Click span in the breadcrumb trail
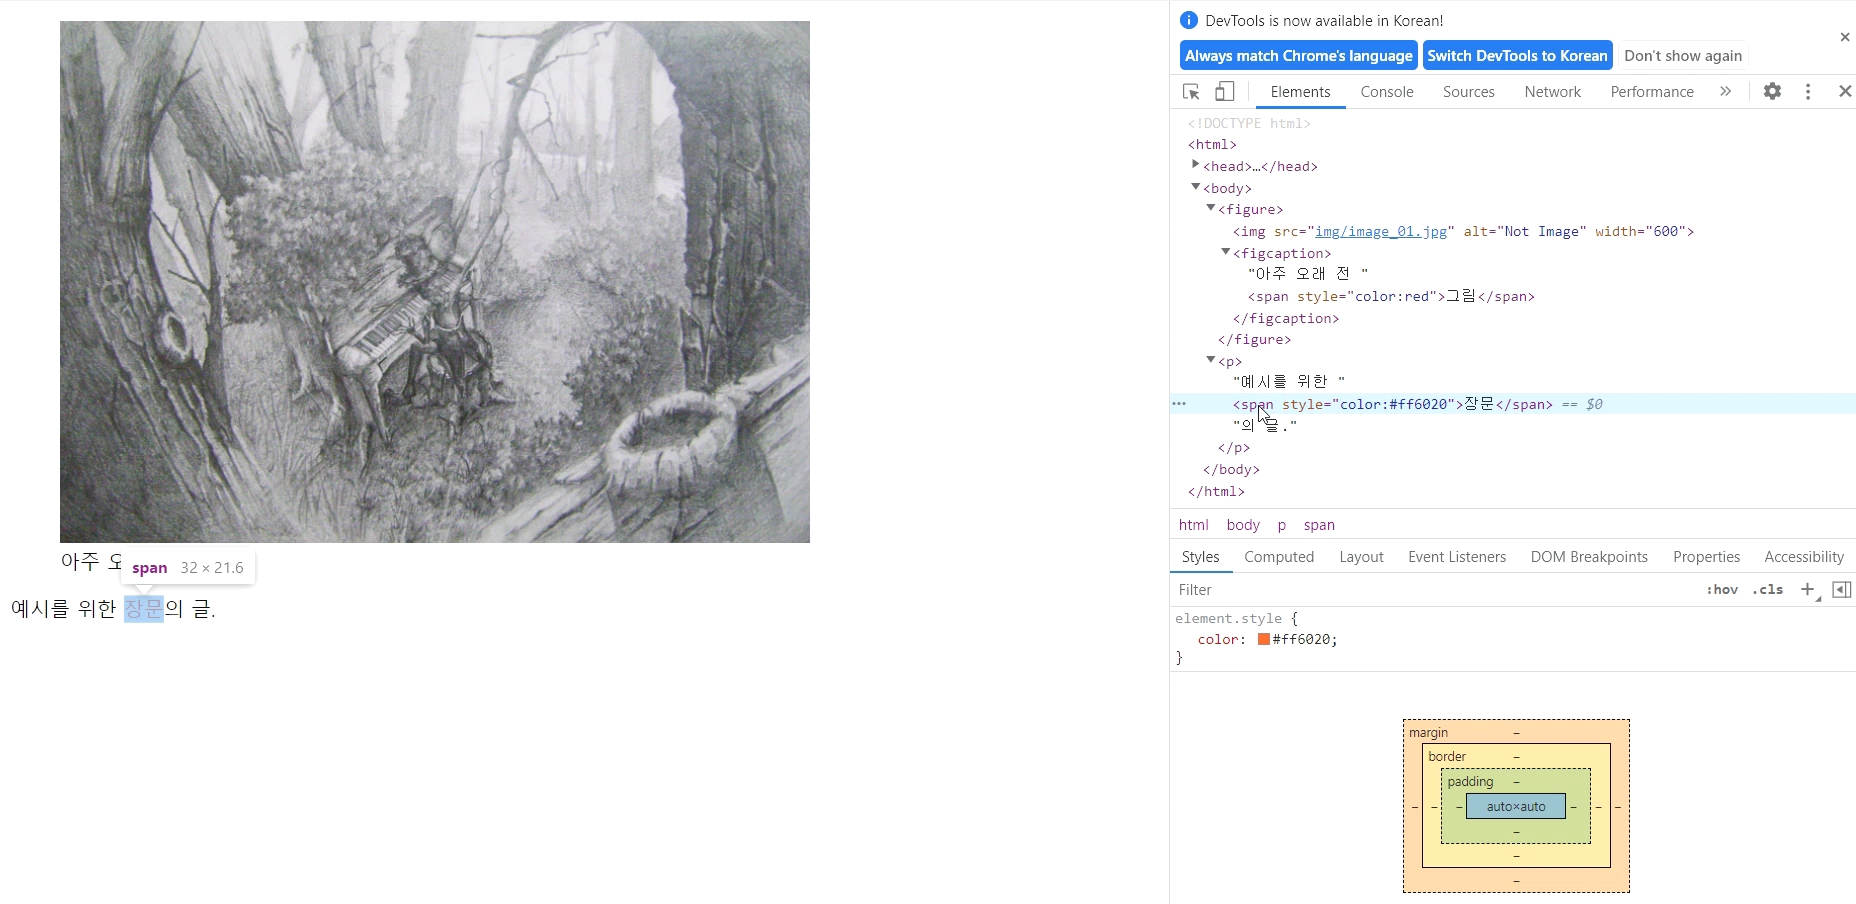 point(1319,525)
